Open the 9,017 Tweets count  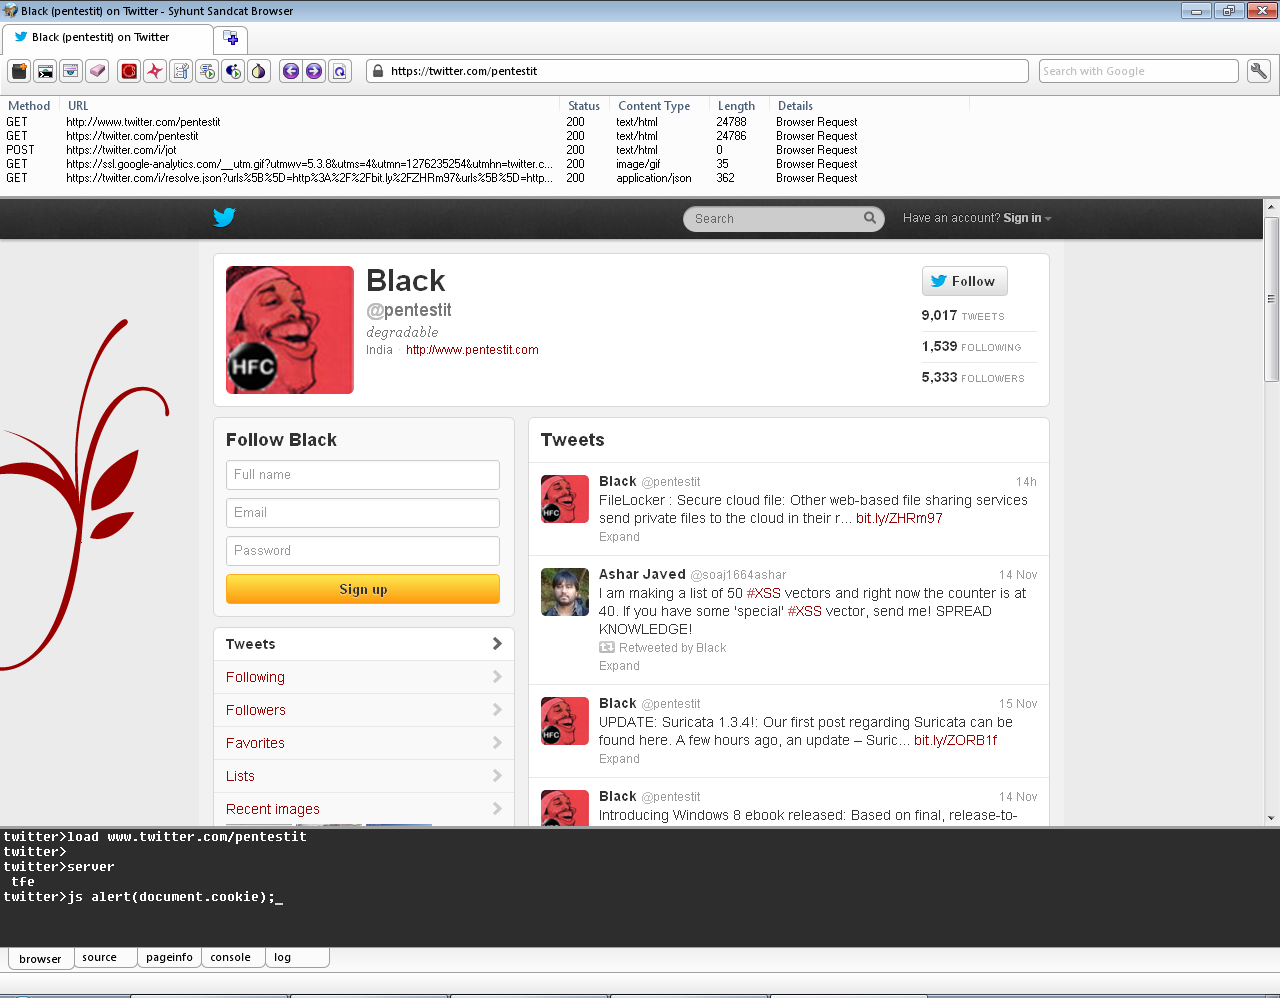coord(963,315)
